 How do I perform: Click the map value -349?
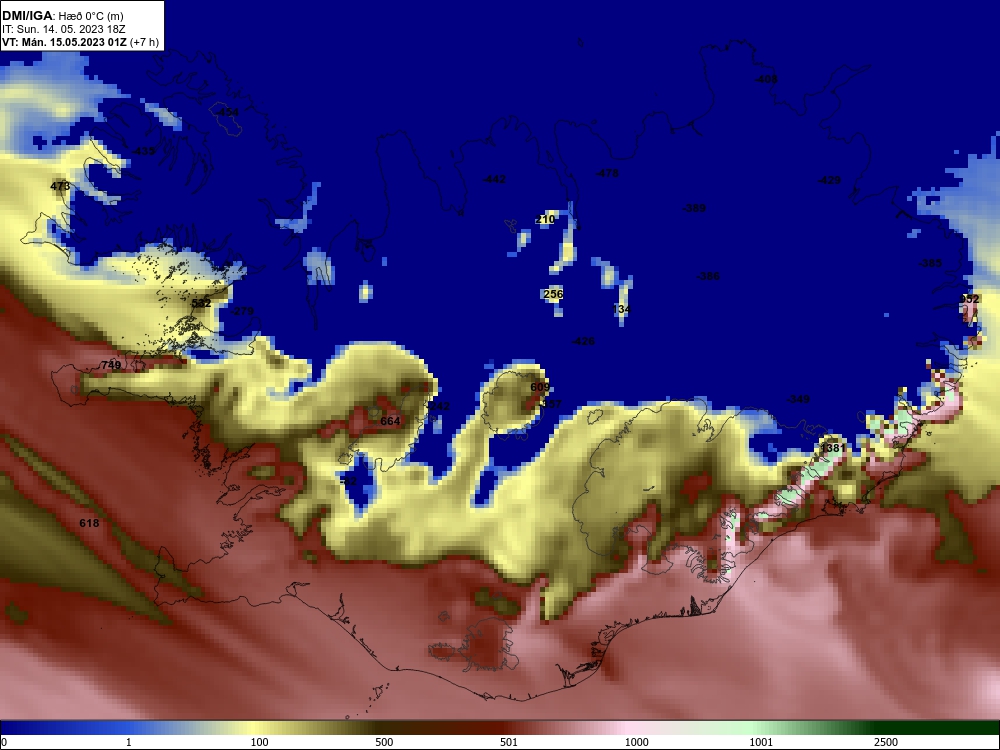point(798,399)
